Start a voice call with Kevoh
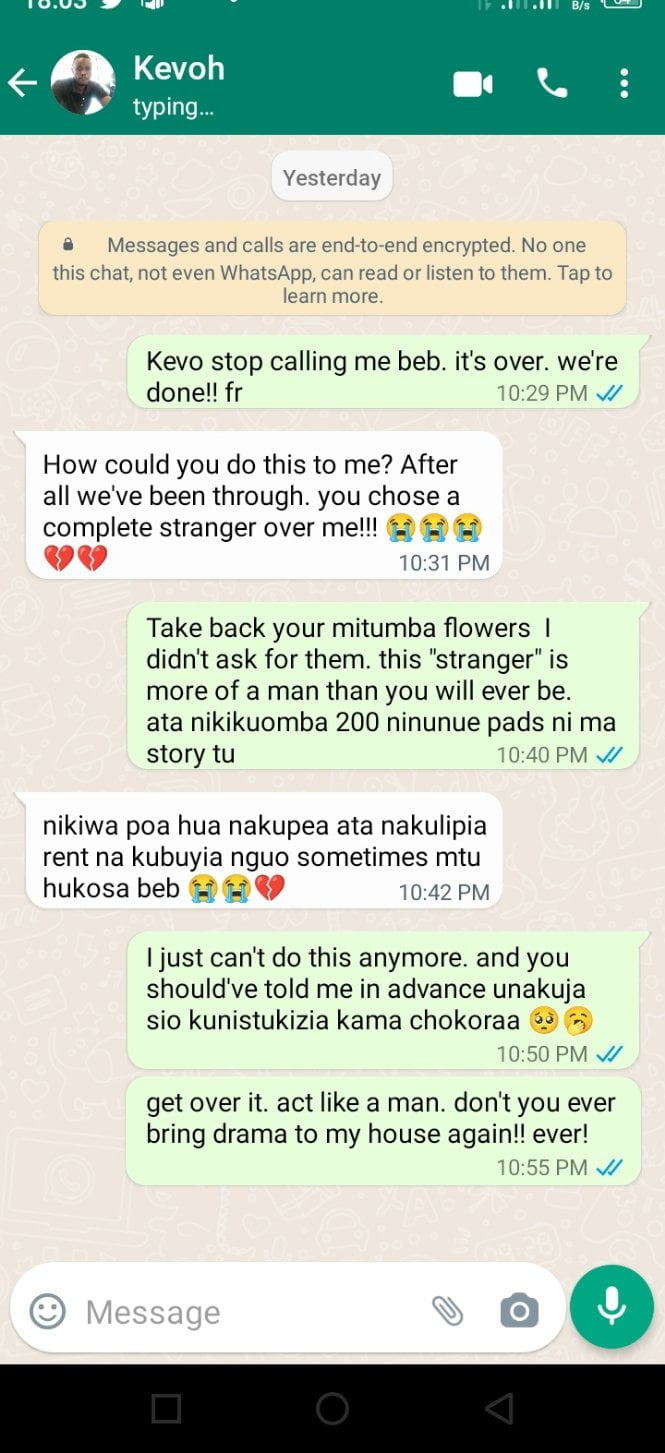The width and height of the screenshot is (665, 1453). point(552,83)
